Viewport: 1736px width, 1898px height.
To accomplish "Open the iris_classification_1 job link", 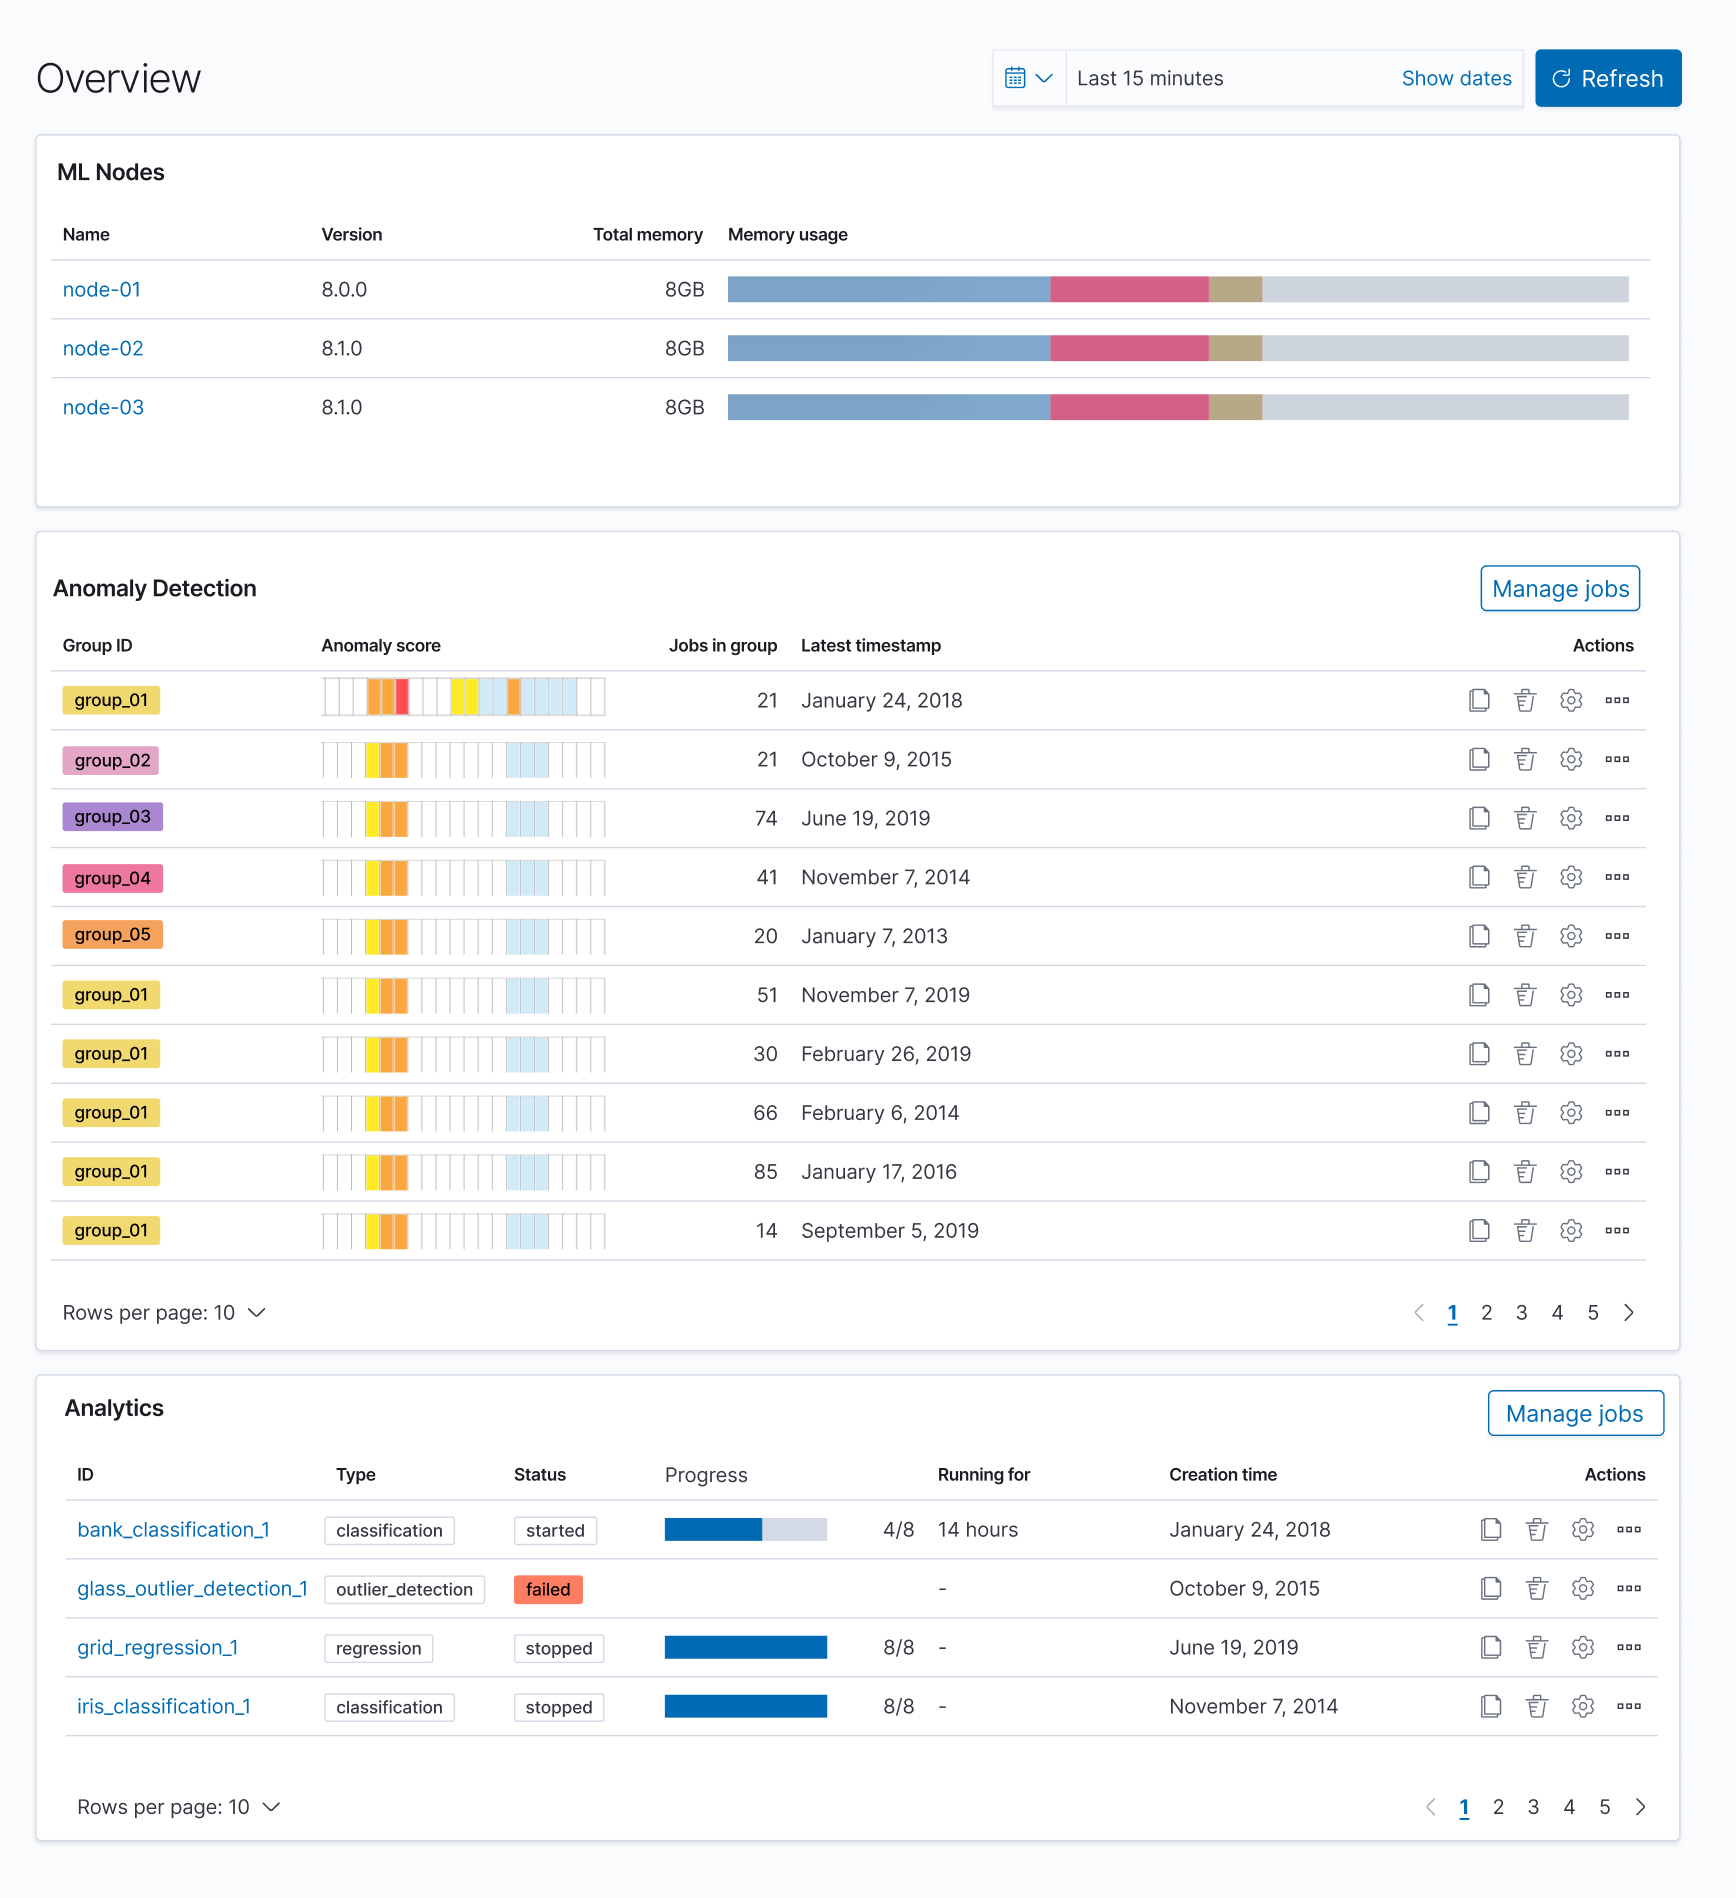I will point(164,1706).
